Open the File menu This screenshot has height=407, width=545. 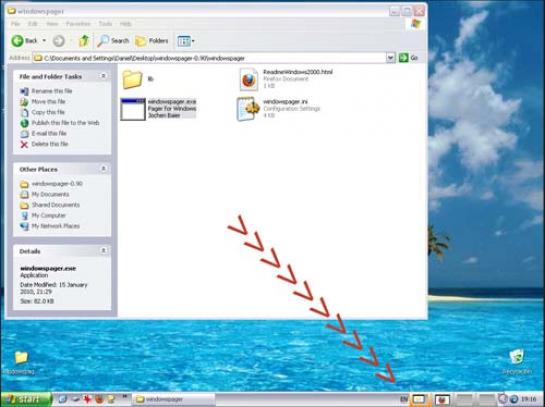pyautogui.click(x=15, y=24)
